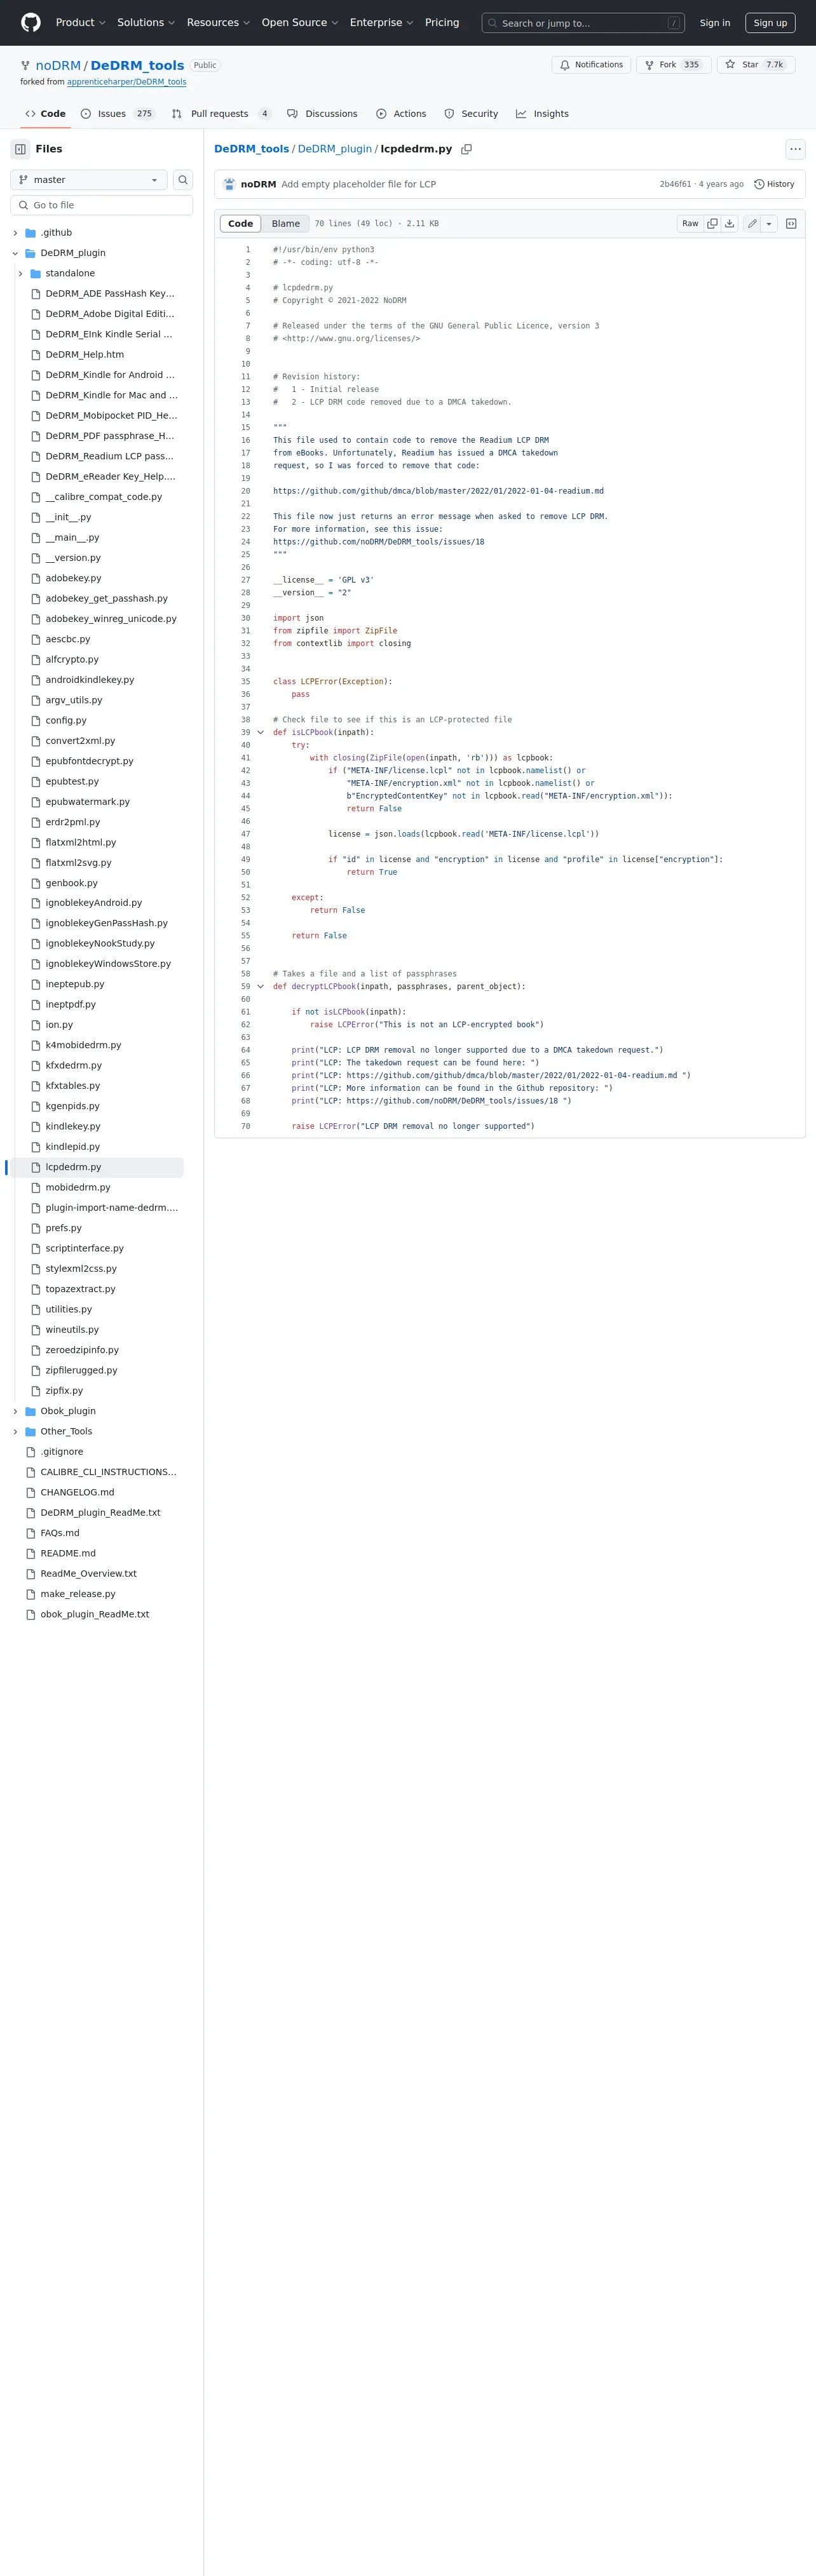Open the Open Source menu
The width and height of the screenshot is (816, 2576).
click(x=300, y=22)
